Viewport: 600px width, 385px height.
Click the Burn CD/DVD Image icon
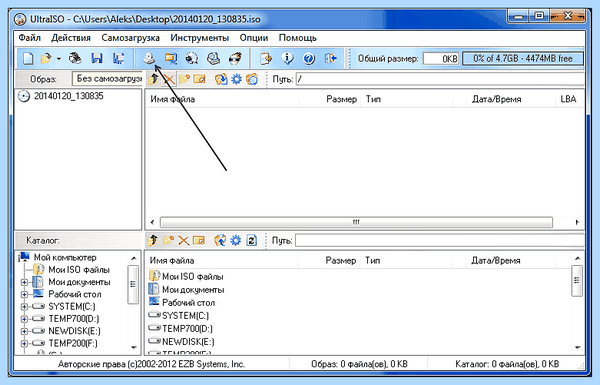[235, 59]
